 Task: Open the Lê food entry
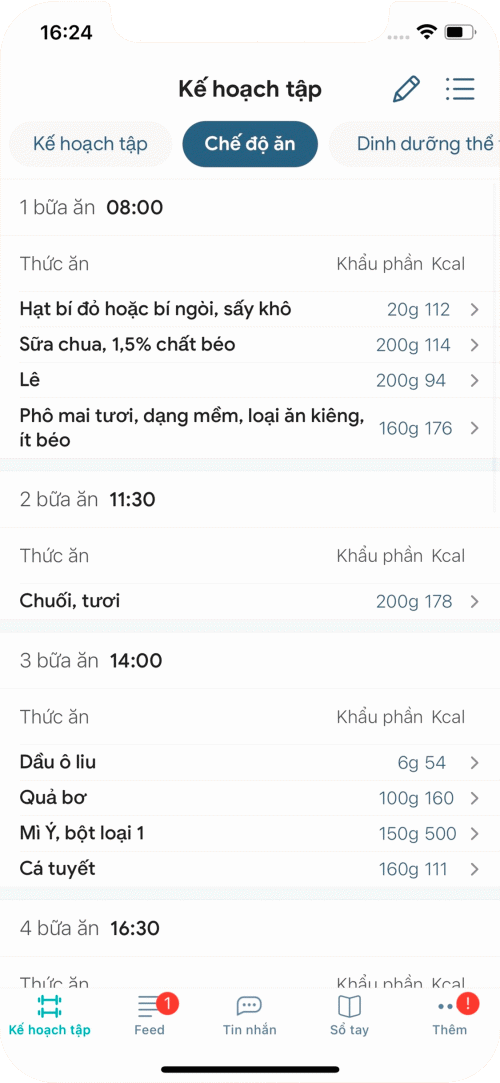tap(250, 381)
